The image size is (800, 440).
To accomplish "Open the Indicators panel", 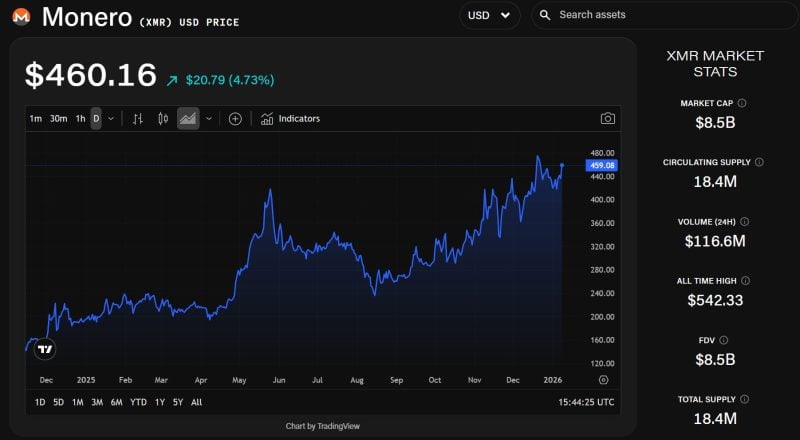I will click(290, 119).
